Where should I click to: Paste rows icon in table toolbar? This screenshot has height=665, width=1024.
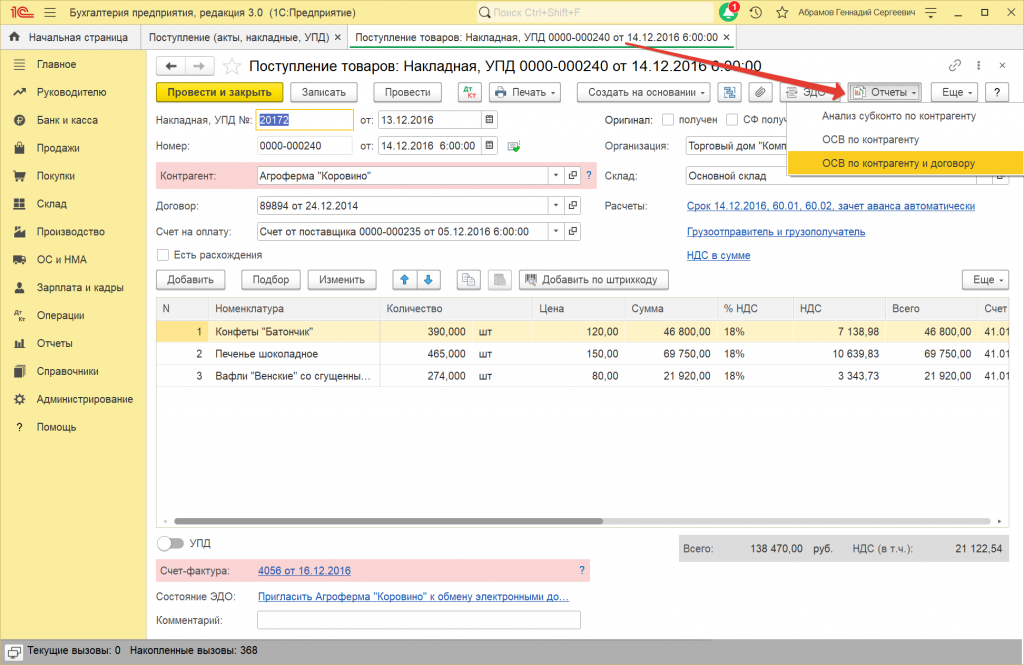coord(500,280)
